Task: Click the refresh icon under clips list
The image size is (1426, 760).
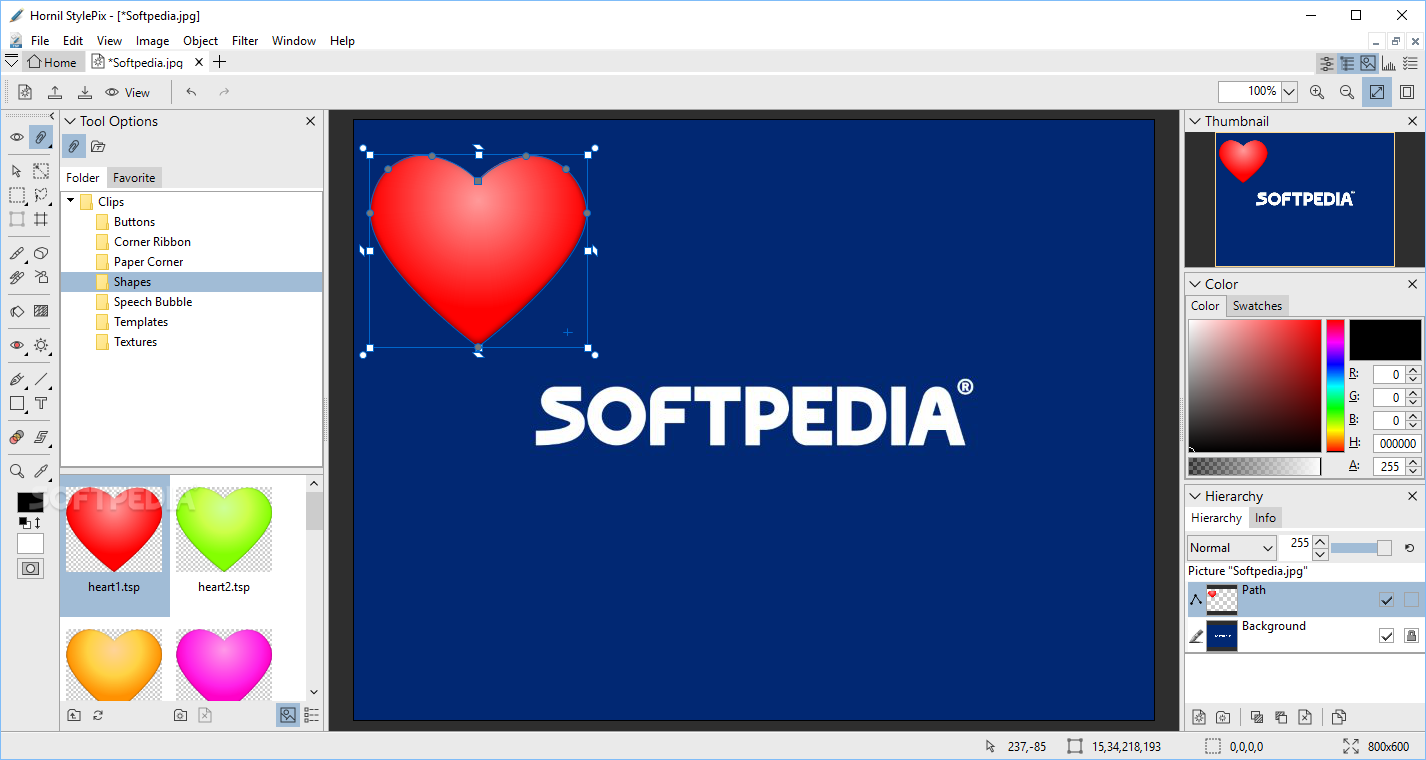Action: pyautogui.click(x=98, y=715)
